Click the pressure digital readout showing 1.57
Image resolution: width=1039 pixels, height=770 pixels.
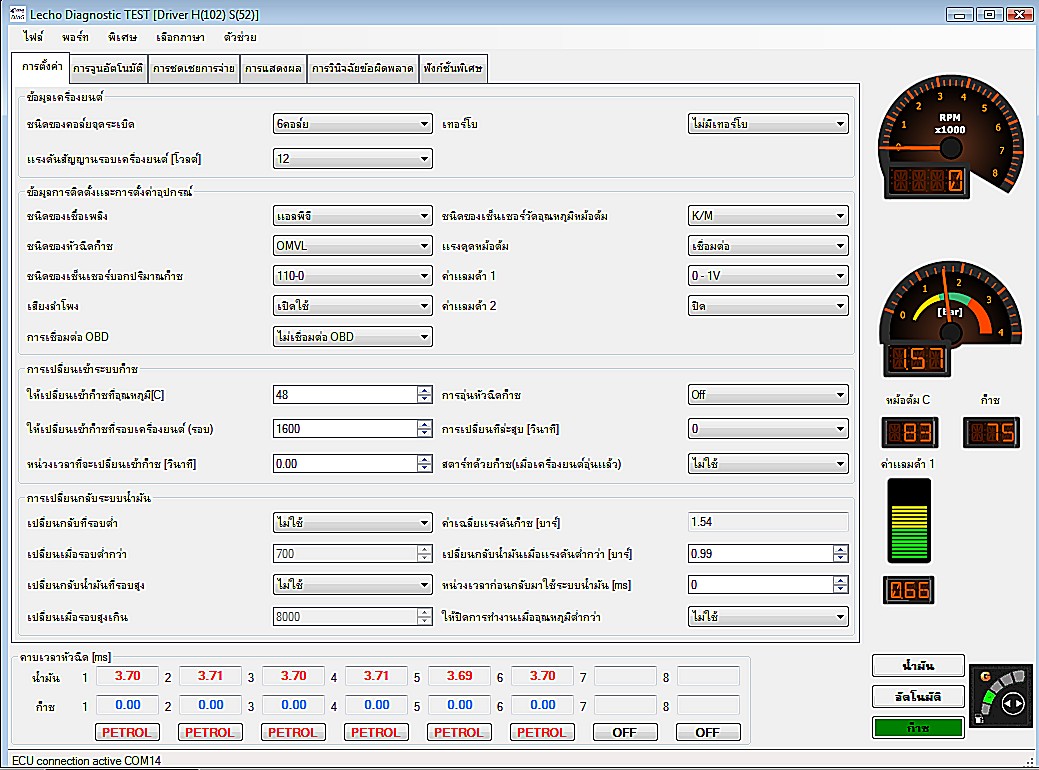(909, 360)
